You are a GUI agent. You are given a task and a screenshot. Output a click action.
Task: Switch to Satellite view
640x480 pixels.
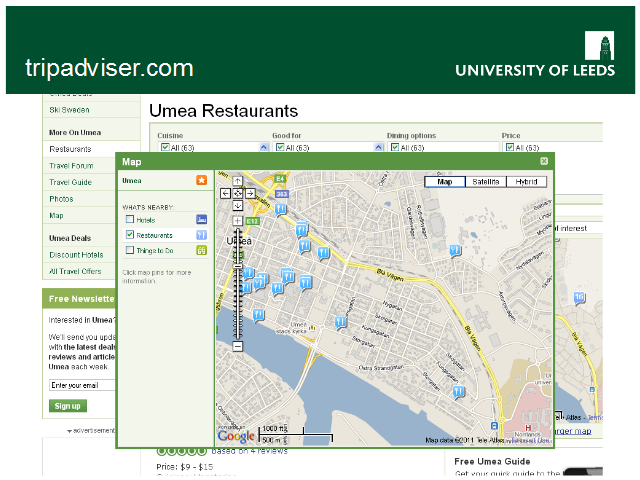(x=486, y=182)
